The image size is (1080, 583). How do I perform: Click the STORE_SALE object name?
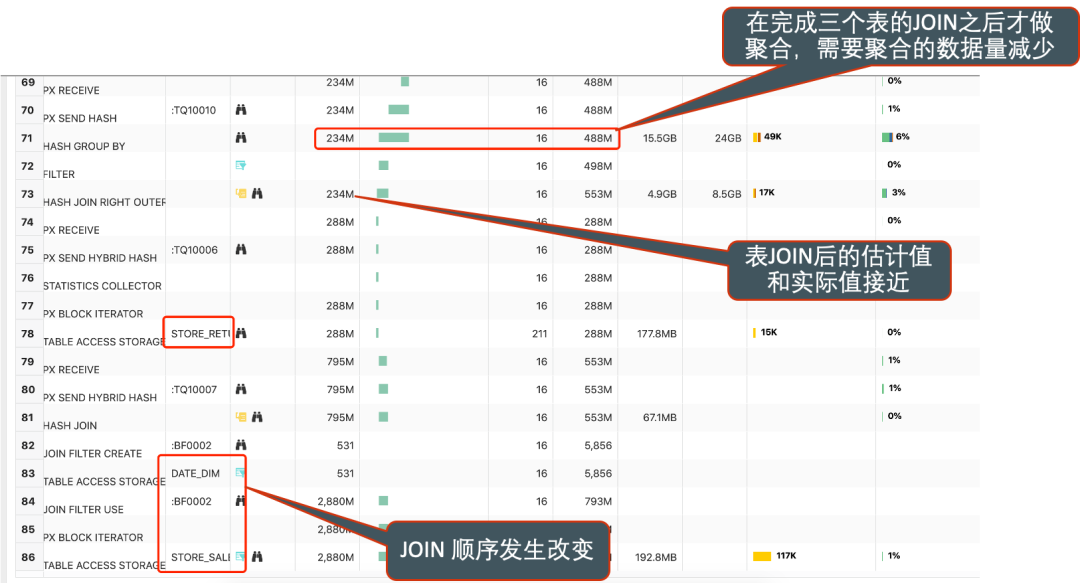[200, 557]
